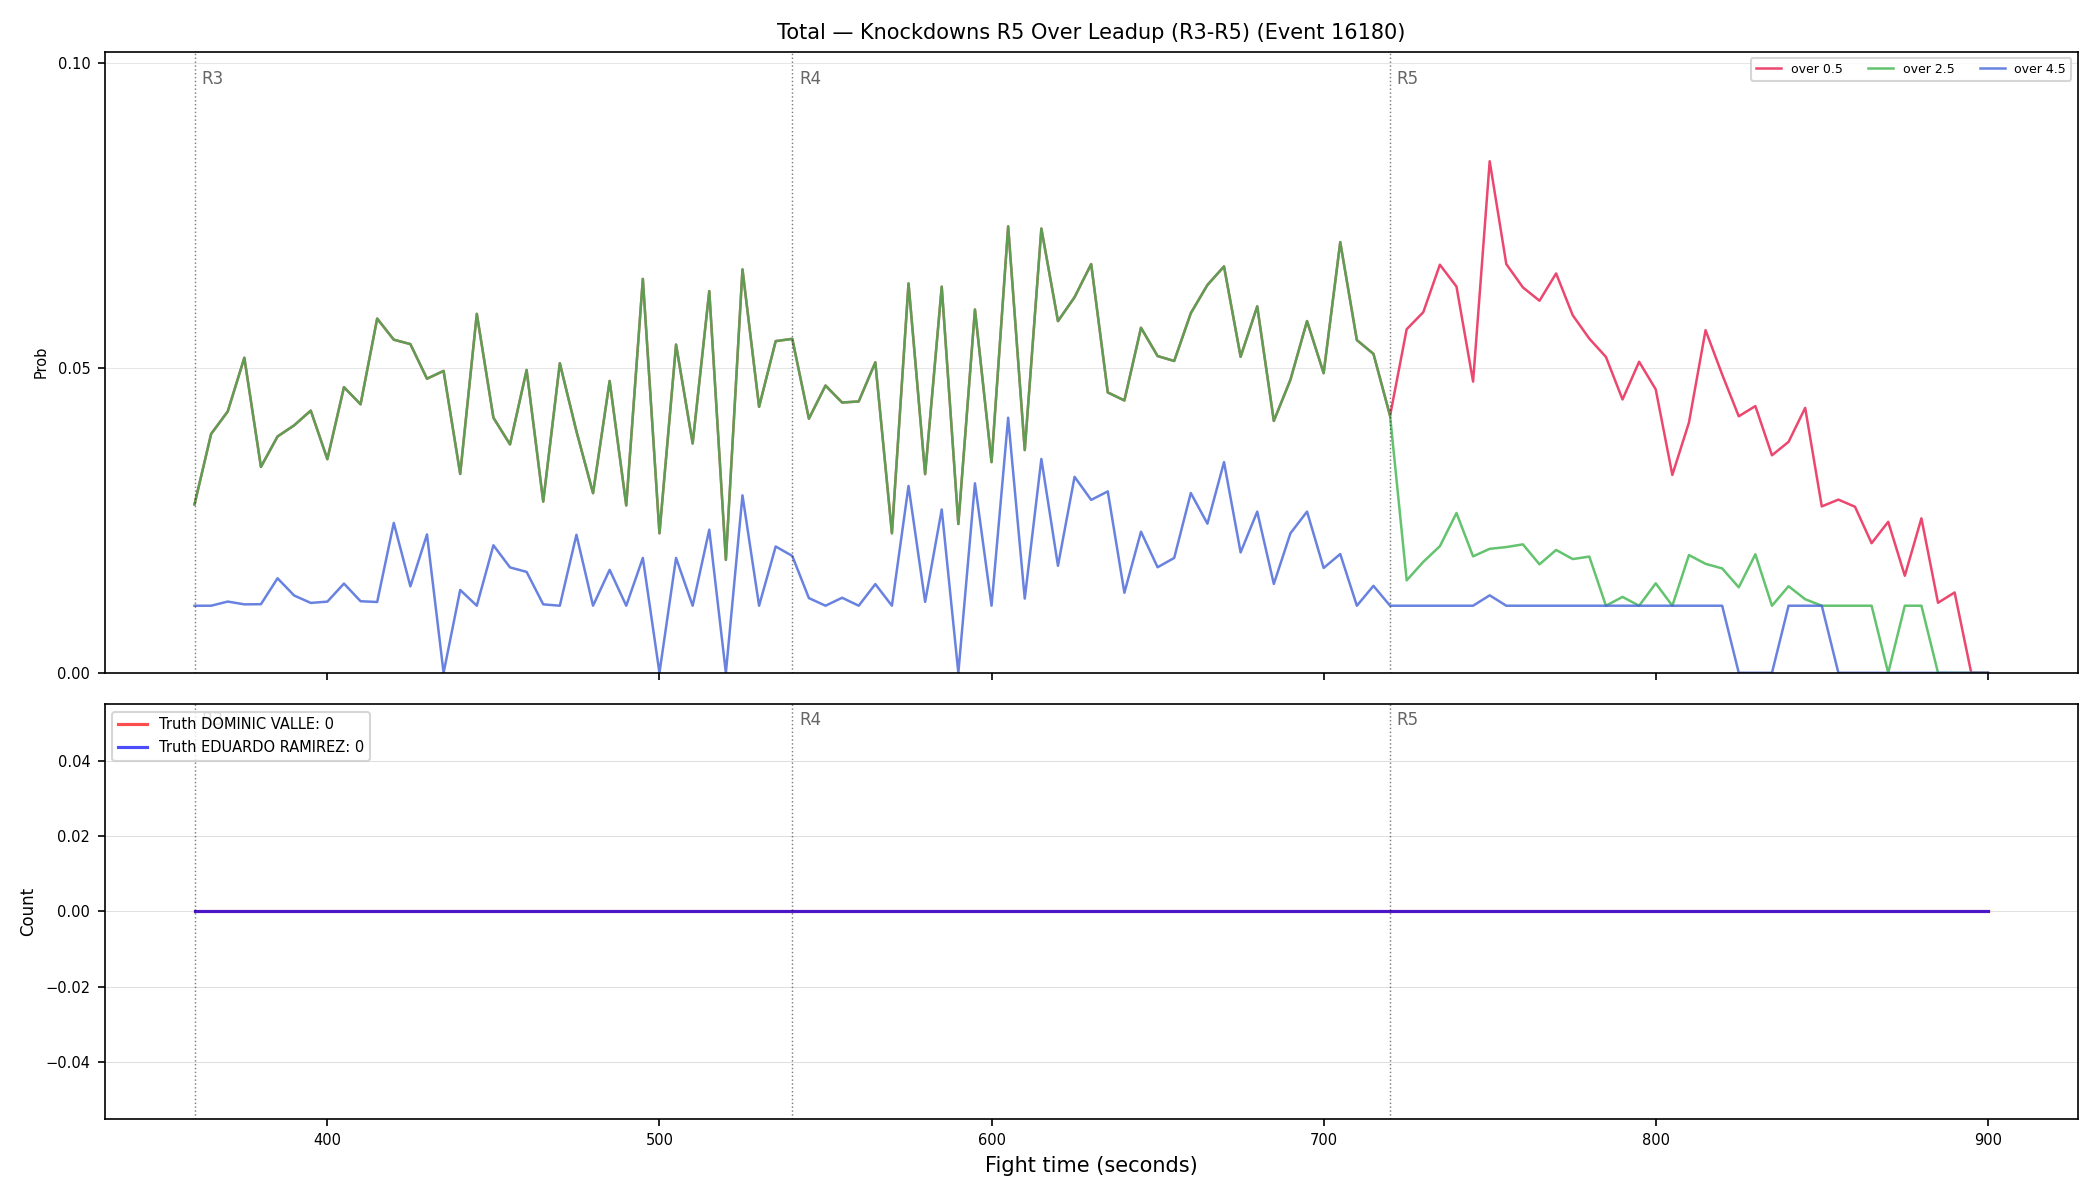The image size is (2100, 1200).
Task: Click the 0.02 tick on the Count axis
Action: point(74,837)
